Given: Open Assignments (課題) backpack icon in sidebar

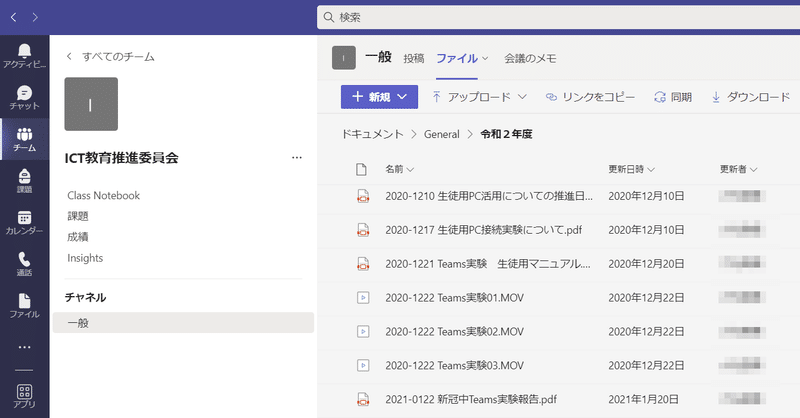Looking at the screenshot, I should coord(24,181).
